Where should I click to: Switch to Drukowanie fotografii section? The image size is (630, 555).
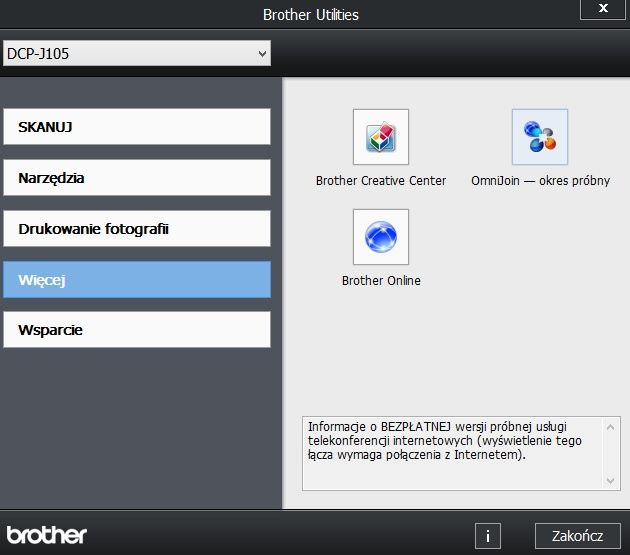point(137,229)
